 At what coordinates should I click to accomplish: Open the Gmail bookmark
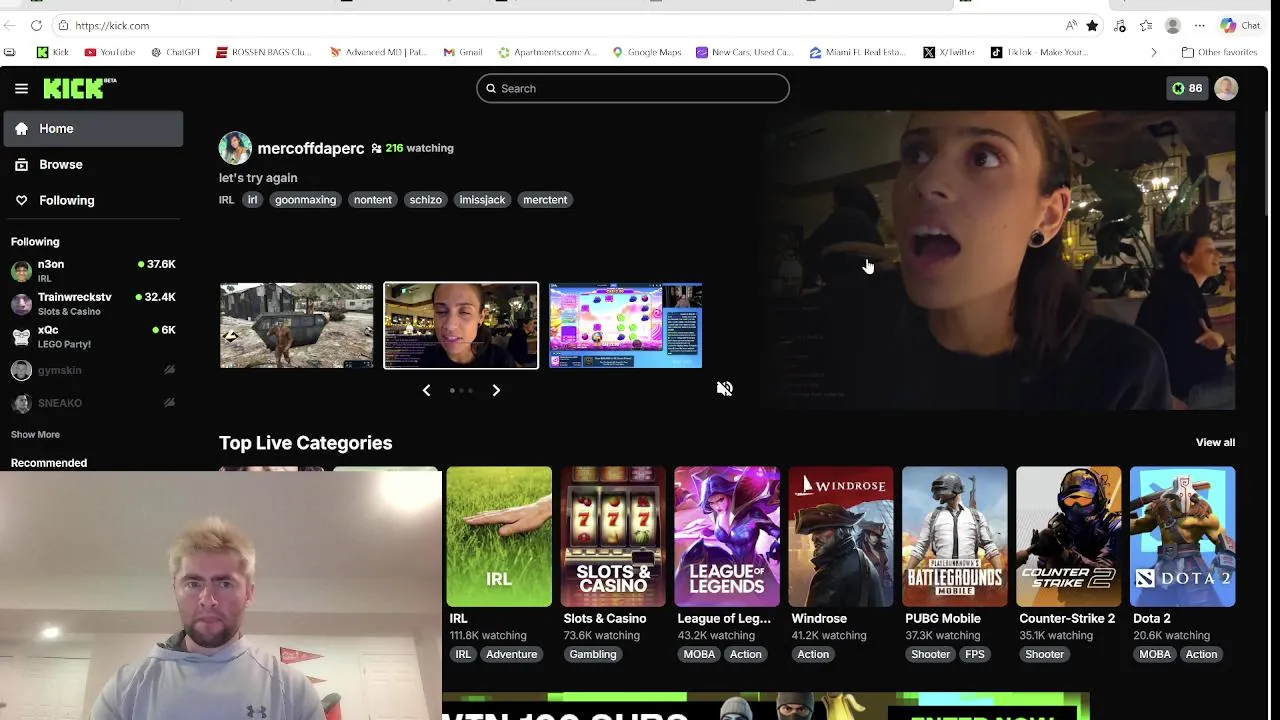tap(463, 52)
